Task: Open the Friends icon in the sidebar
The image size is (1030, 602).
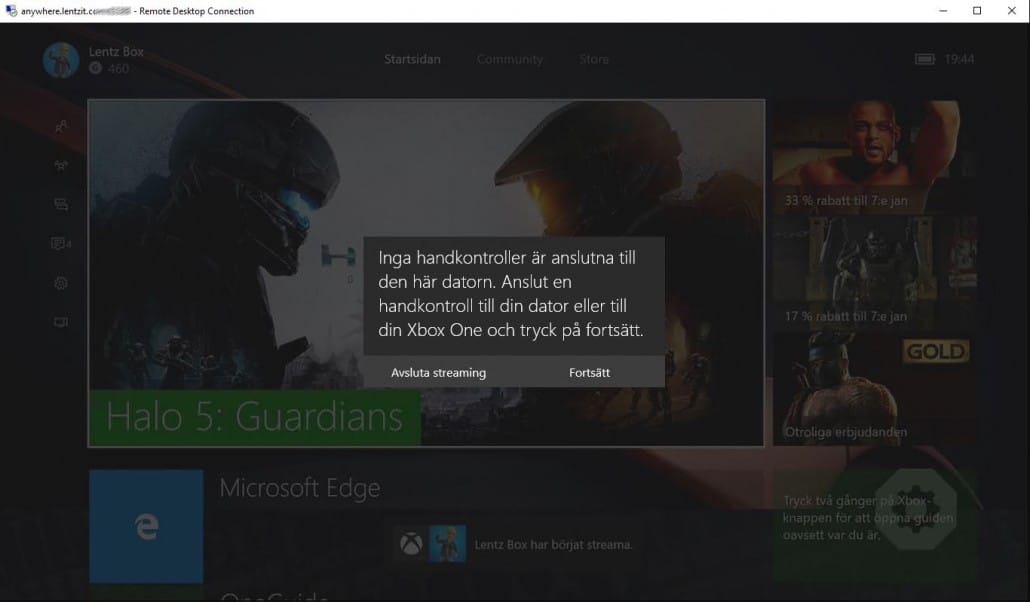Action: point(61,126)
